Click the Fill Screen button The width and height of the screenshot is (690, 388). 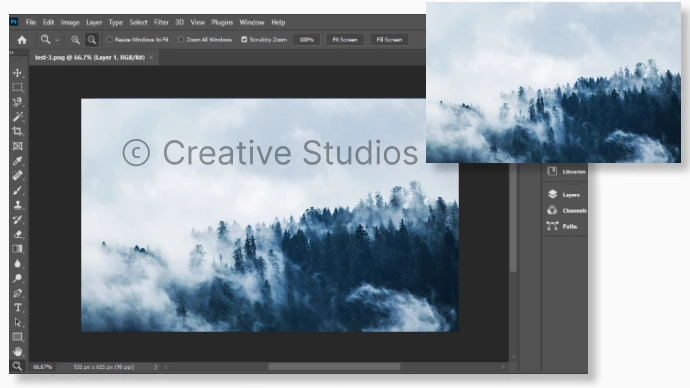tap(389, 40)
